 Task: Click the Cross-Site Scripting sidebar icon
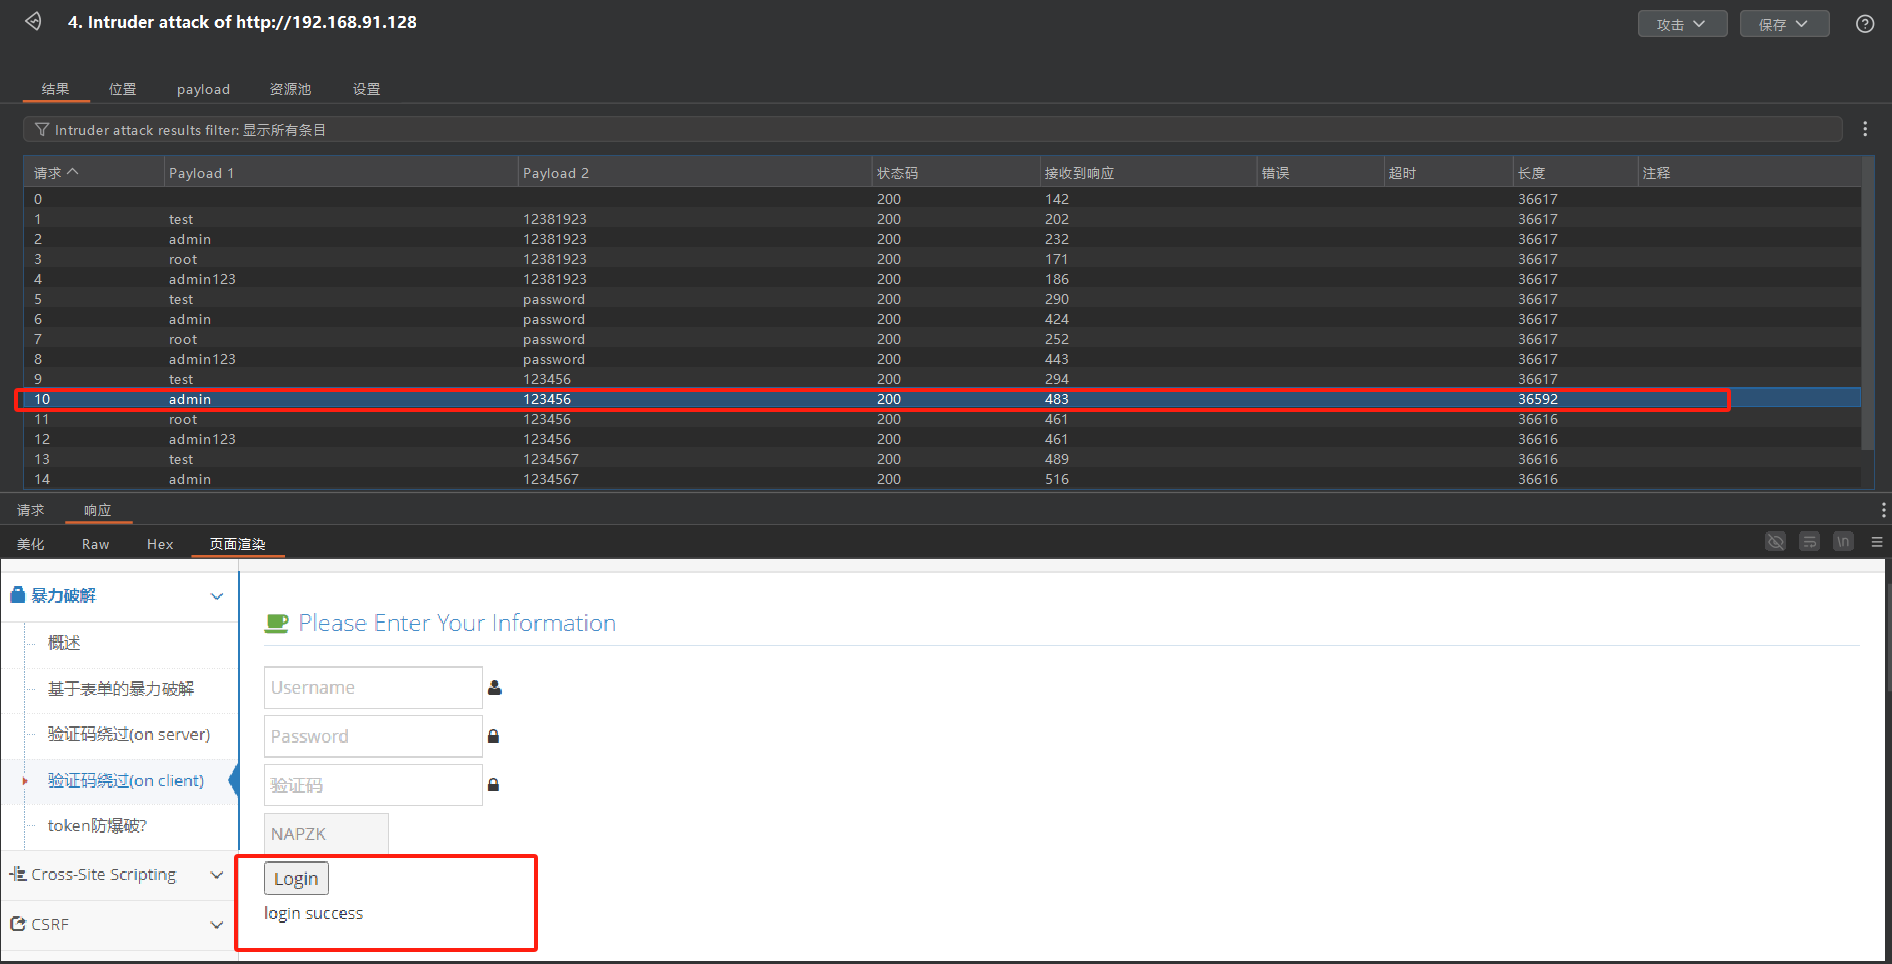tap(18, 874)
